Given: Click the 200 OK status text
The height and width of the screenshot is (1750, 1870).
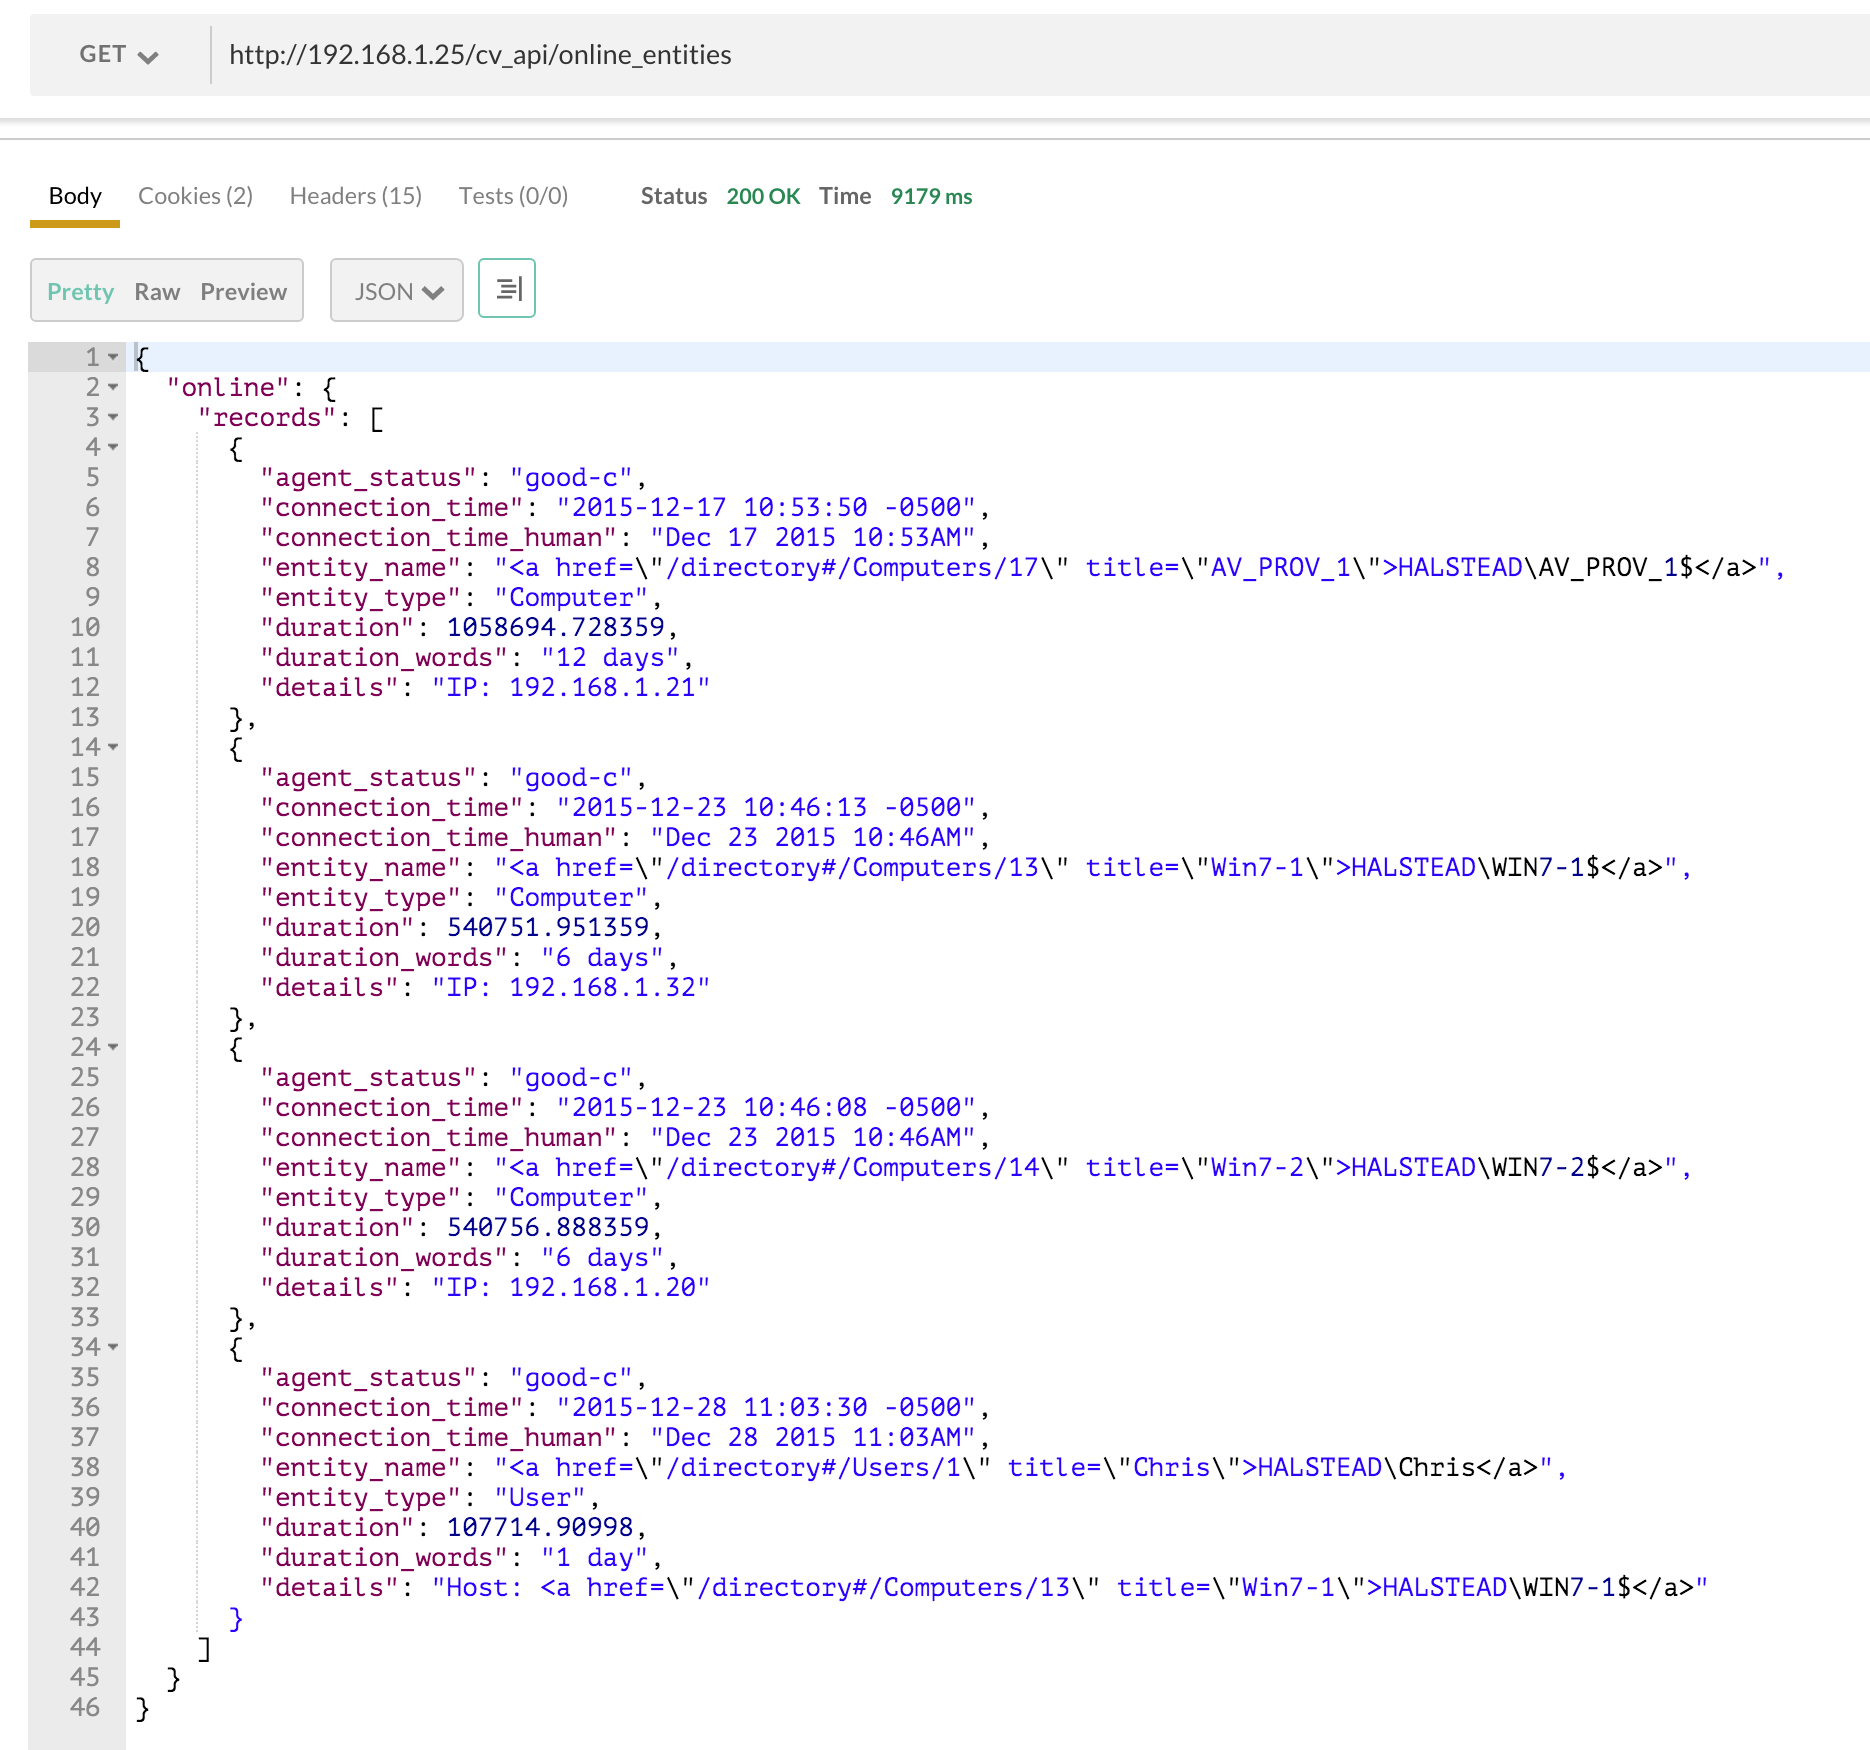Looking at the screenshot, I should click(x=762, y=196).
